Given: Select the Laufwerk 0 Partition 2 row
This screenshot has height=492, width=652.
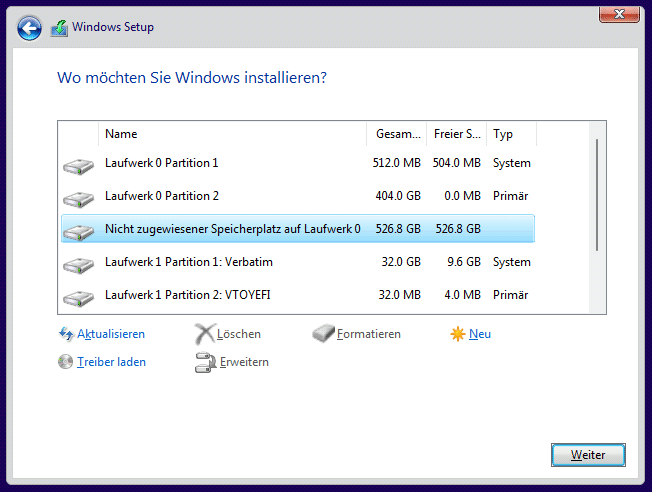Looking at the screenshot, I should point(298,196).
